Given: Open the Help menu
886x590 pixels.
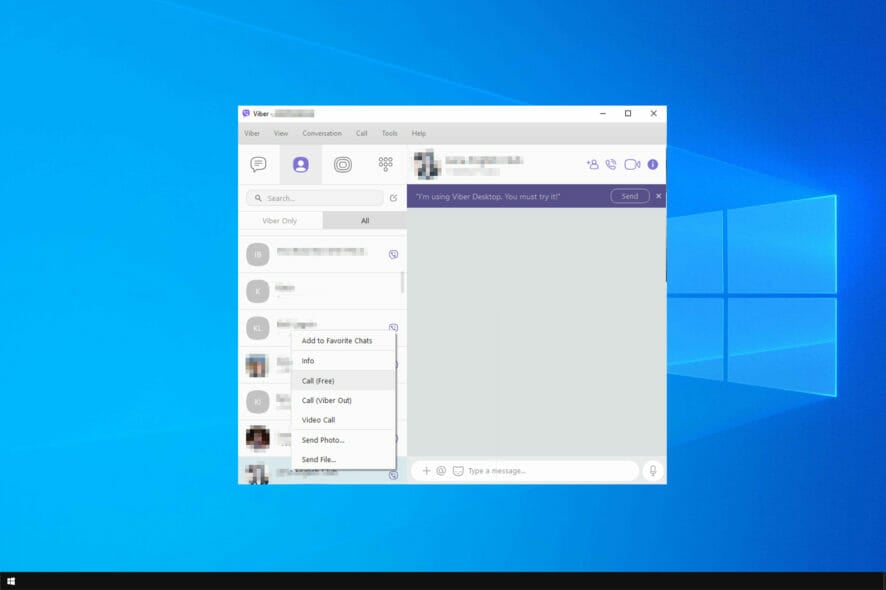Looking at the screenshot, I should [419, 133].
